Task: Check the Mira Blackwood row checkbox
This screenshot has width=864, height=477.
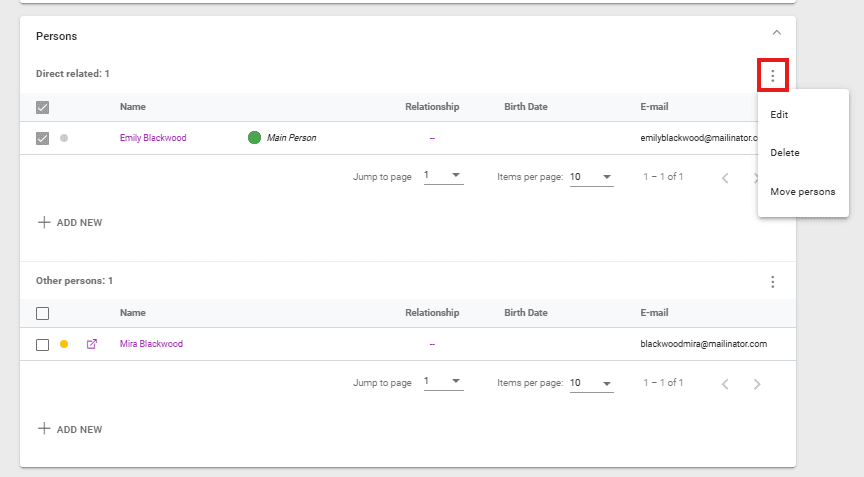Action: point(42,344)
